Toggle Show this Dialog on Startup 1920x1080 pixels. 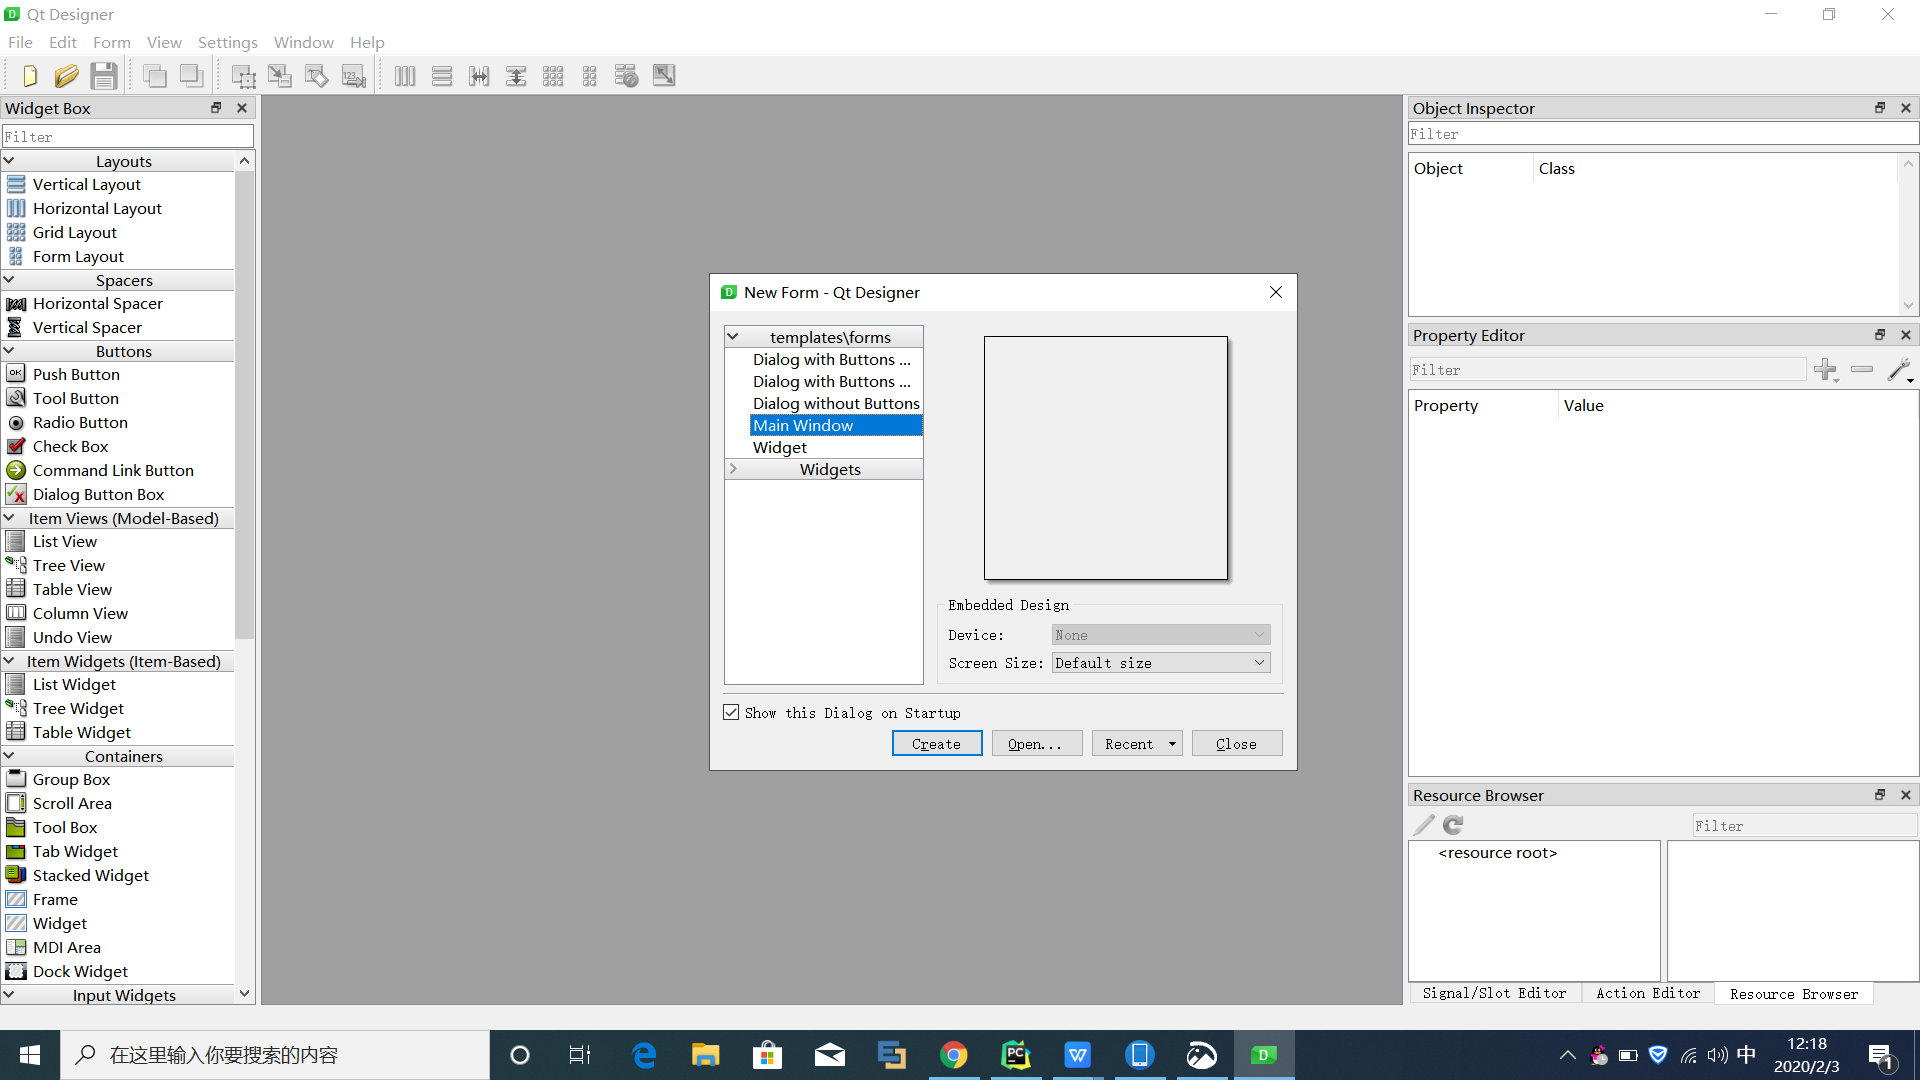click(732, 712)
